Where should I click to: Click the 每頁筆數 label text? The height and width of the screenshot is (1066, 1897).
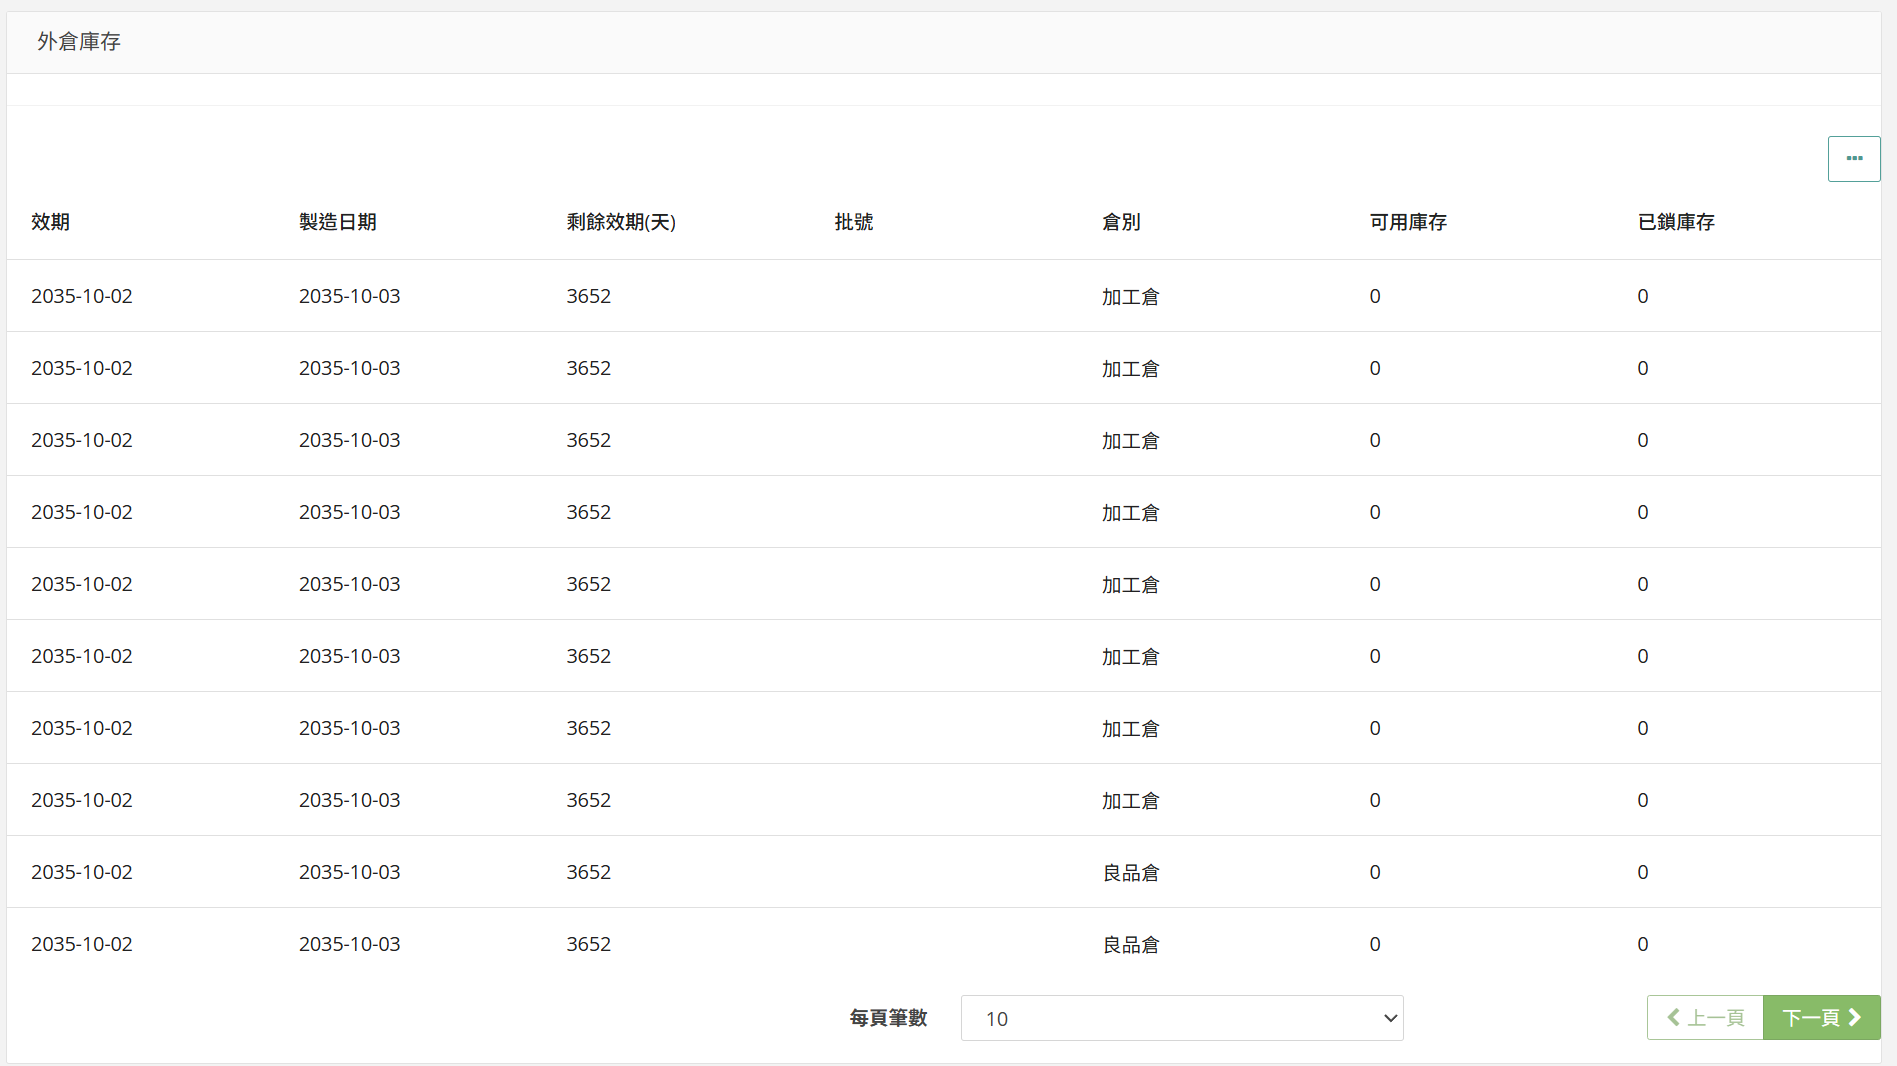pos(888,1018)
